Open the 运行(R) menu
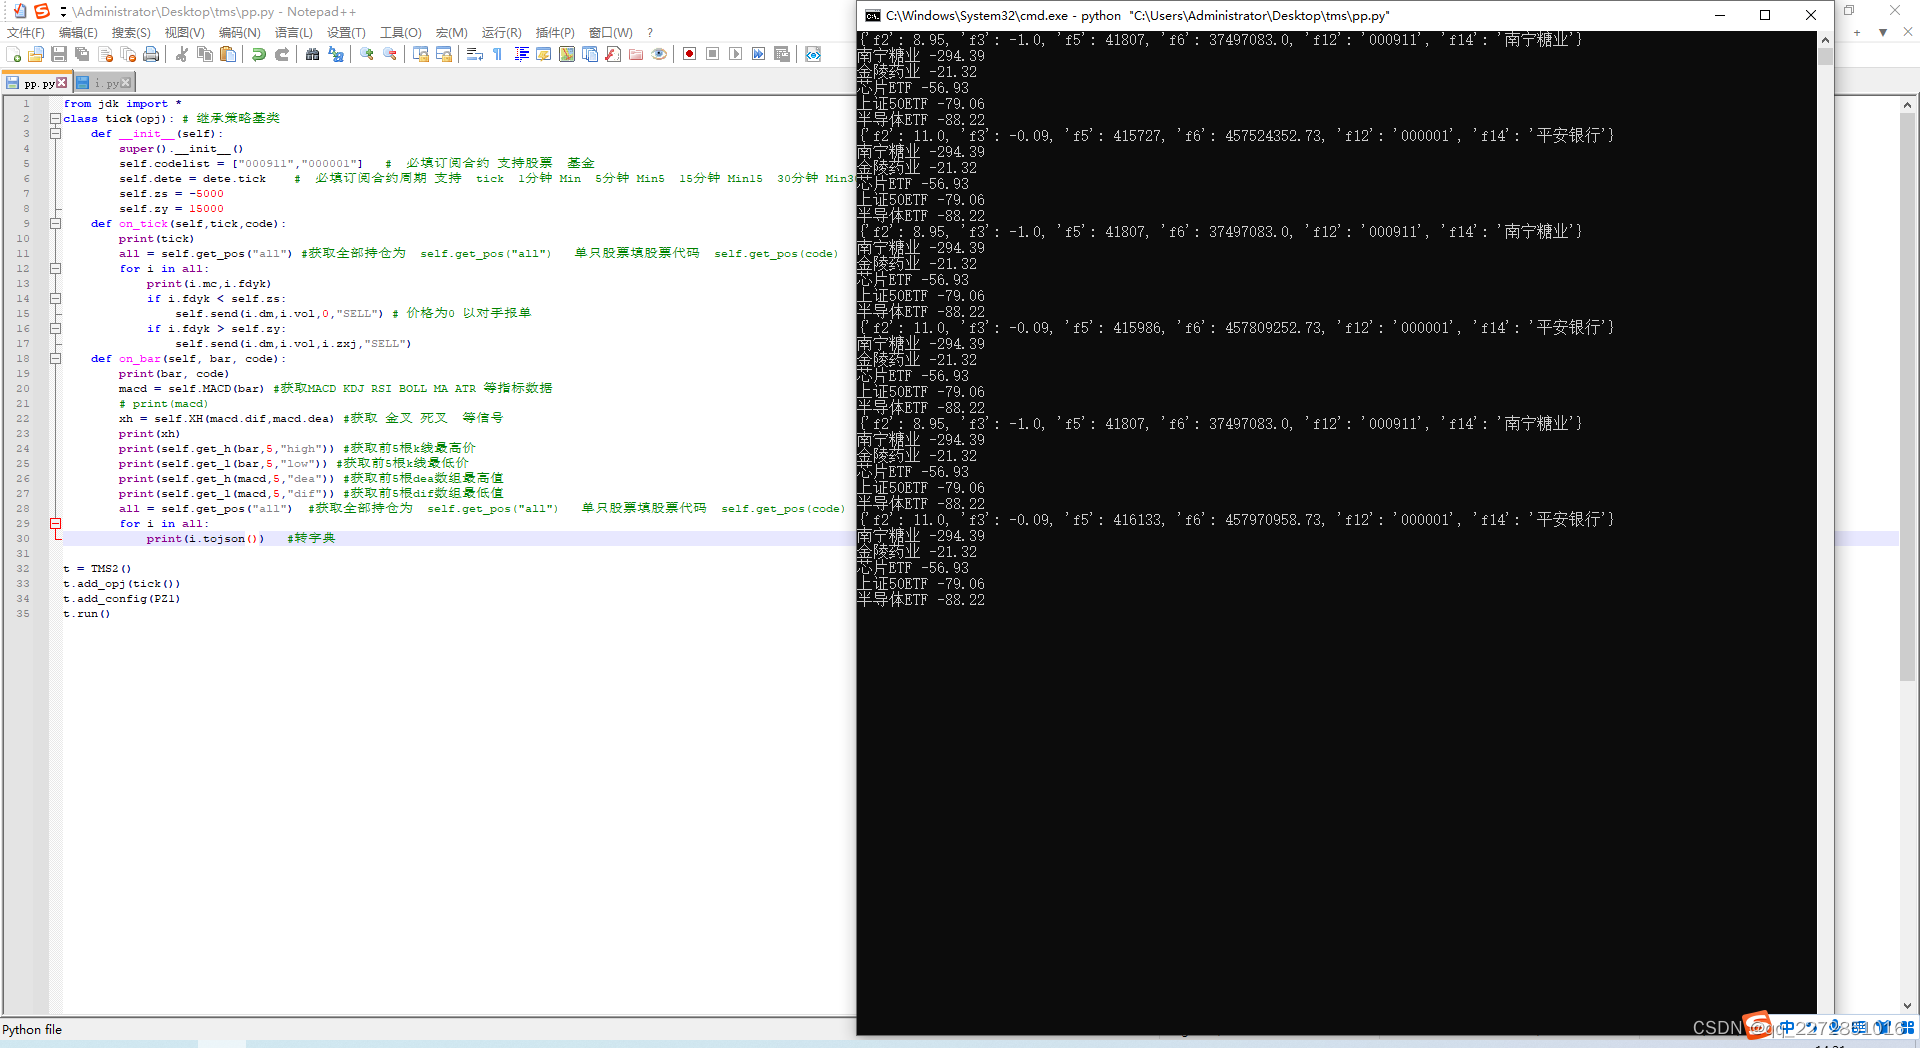The image size is (1920, 1048). point(501,33)
